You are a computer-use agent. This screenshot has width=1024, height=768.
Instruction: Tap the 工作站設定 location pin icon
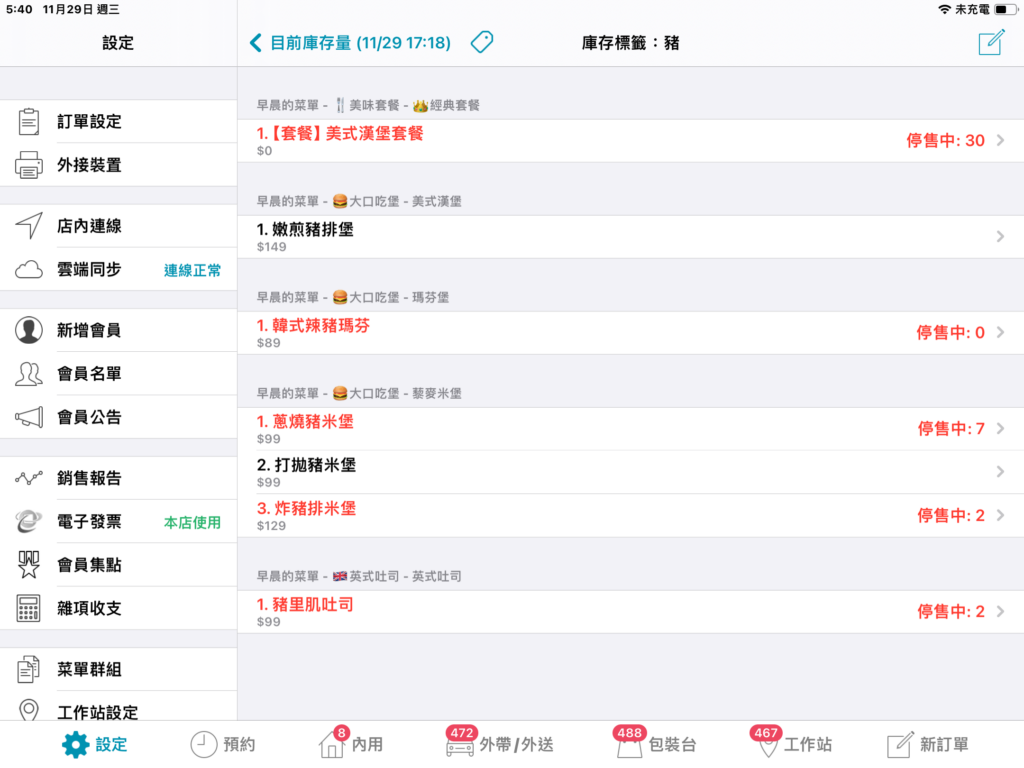coord(29,710)
